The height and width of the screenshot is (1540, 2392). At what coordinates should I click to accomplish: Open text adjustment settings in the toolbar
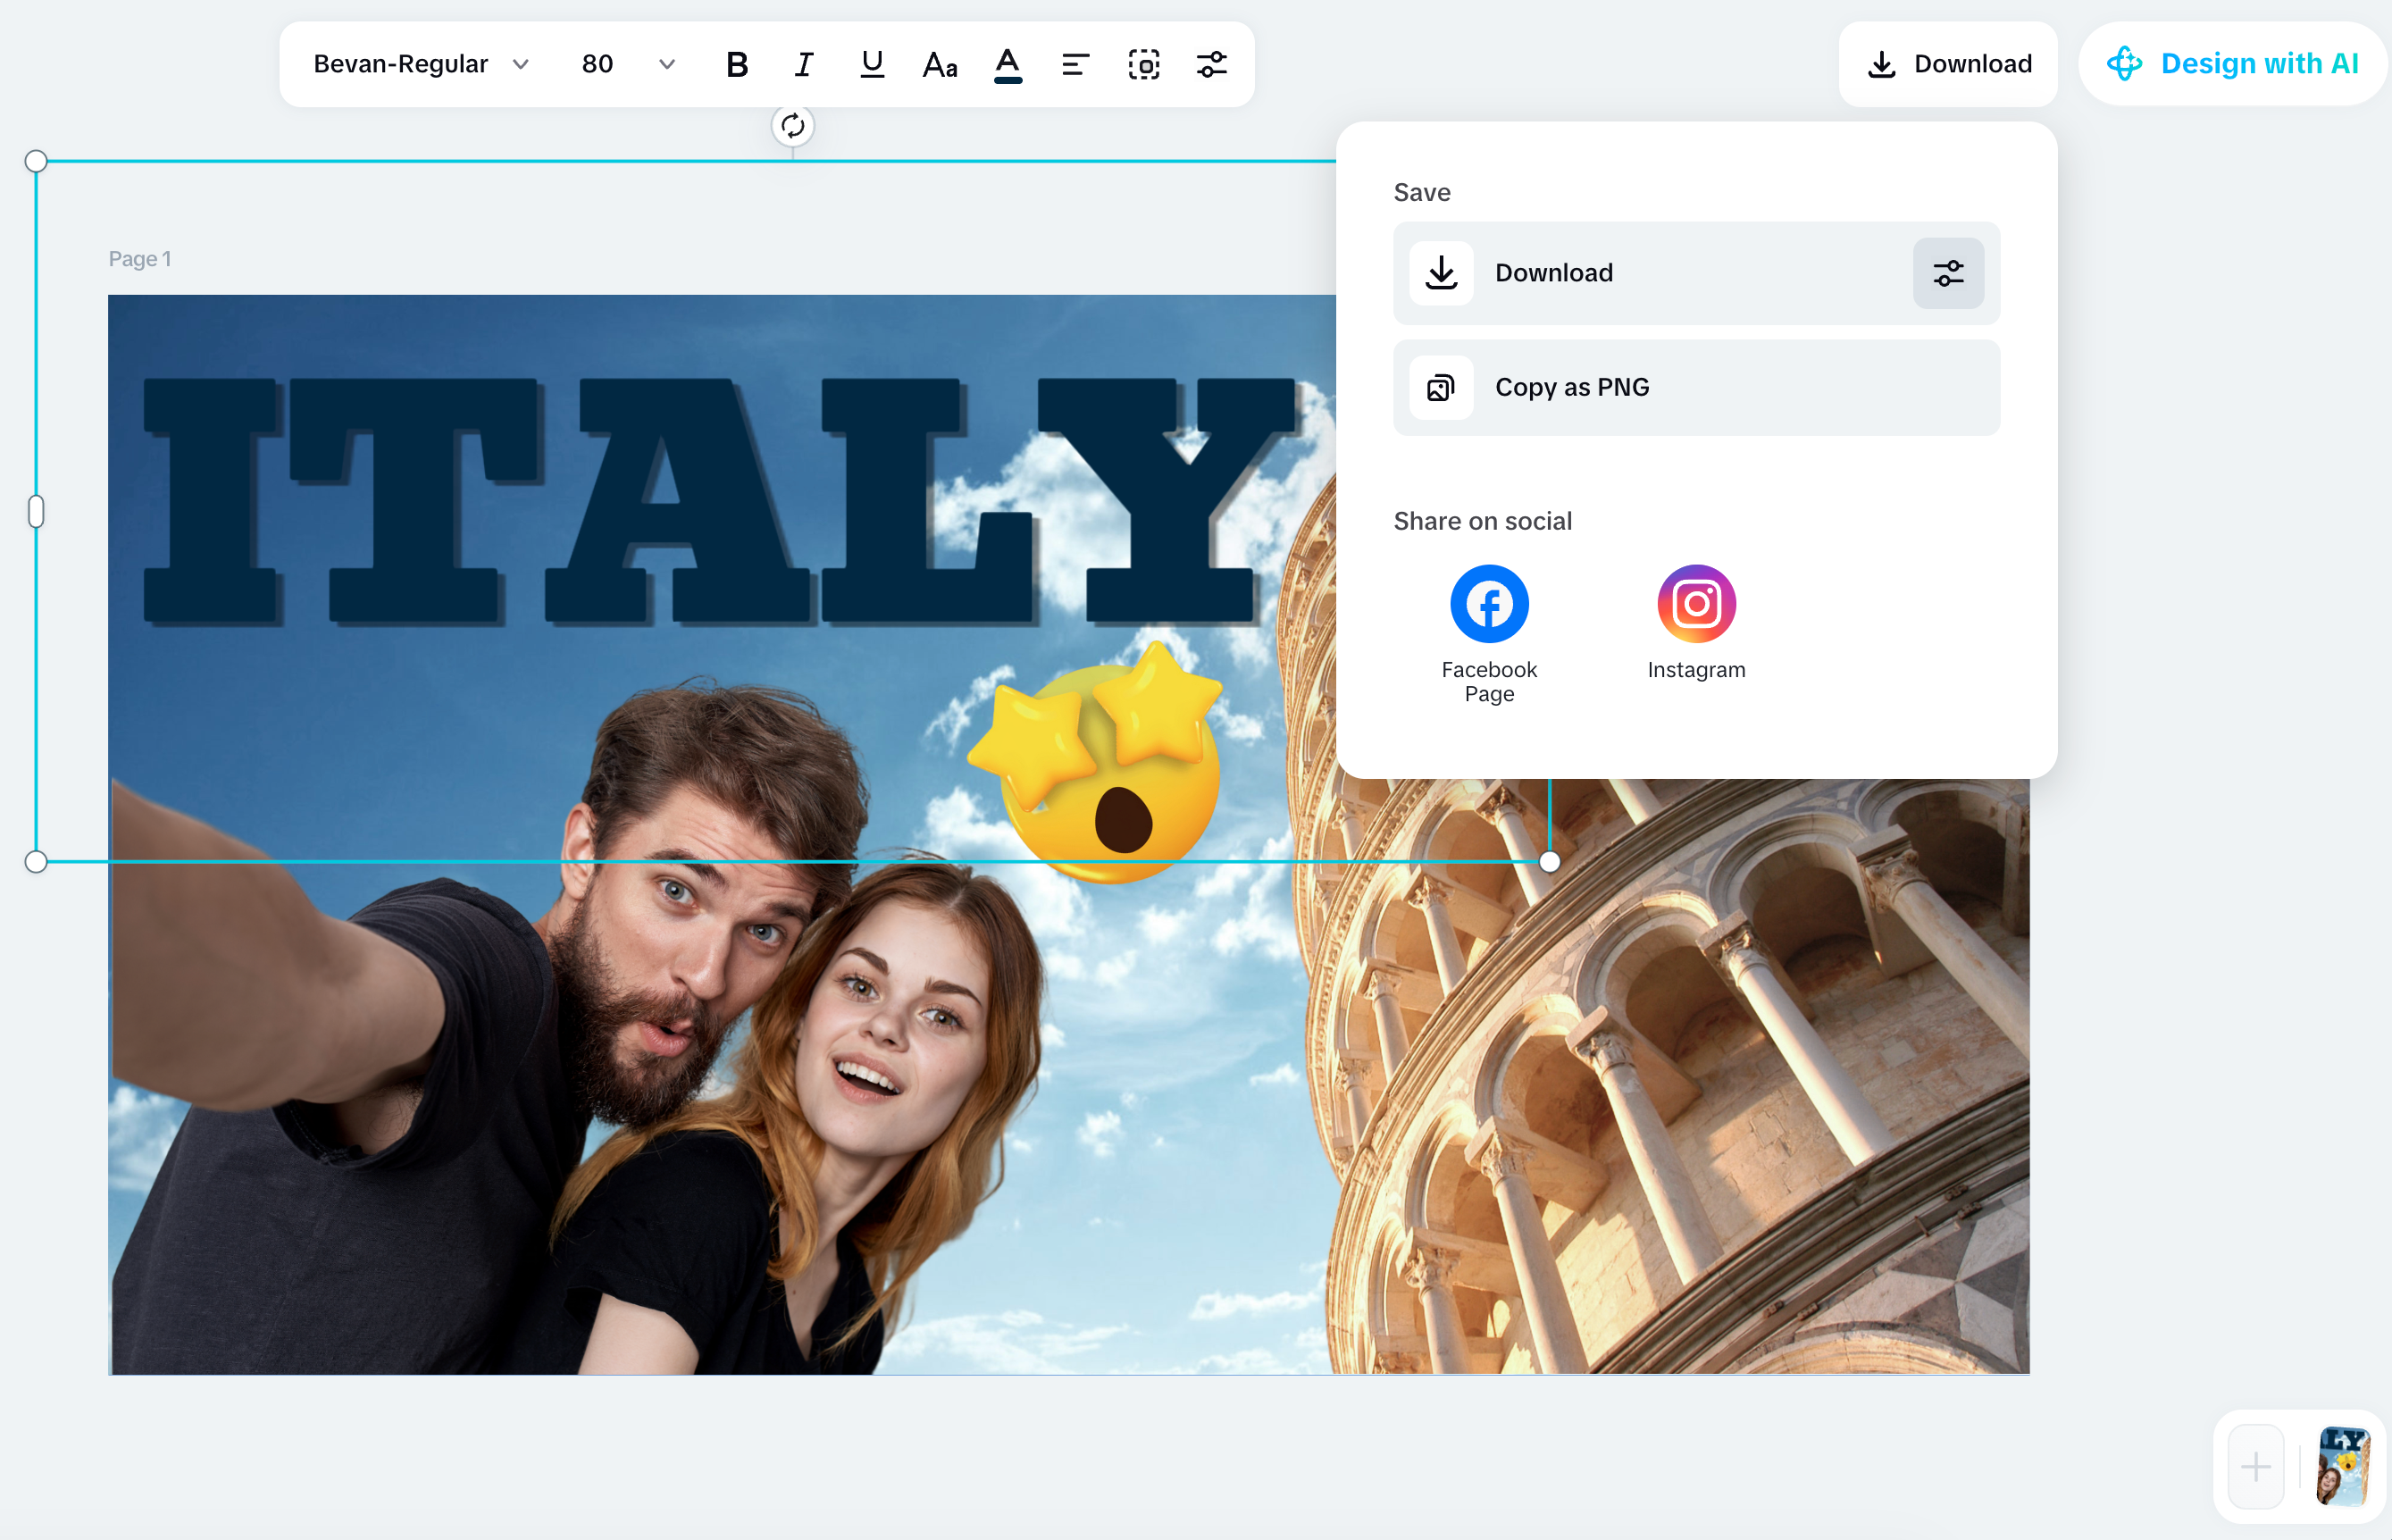coord(1211,64)
